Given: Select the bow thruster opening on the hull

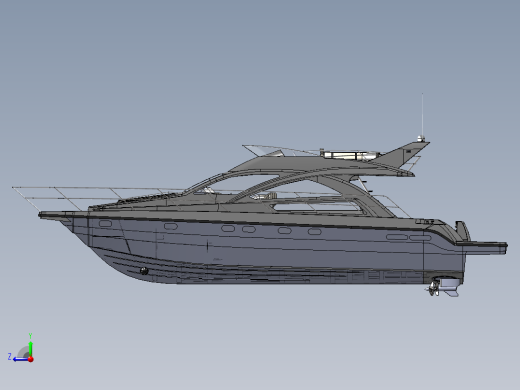Looking at the screenshot, I should (144, 271).
